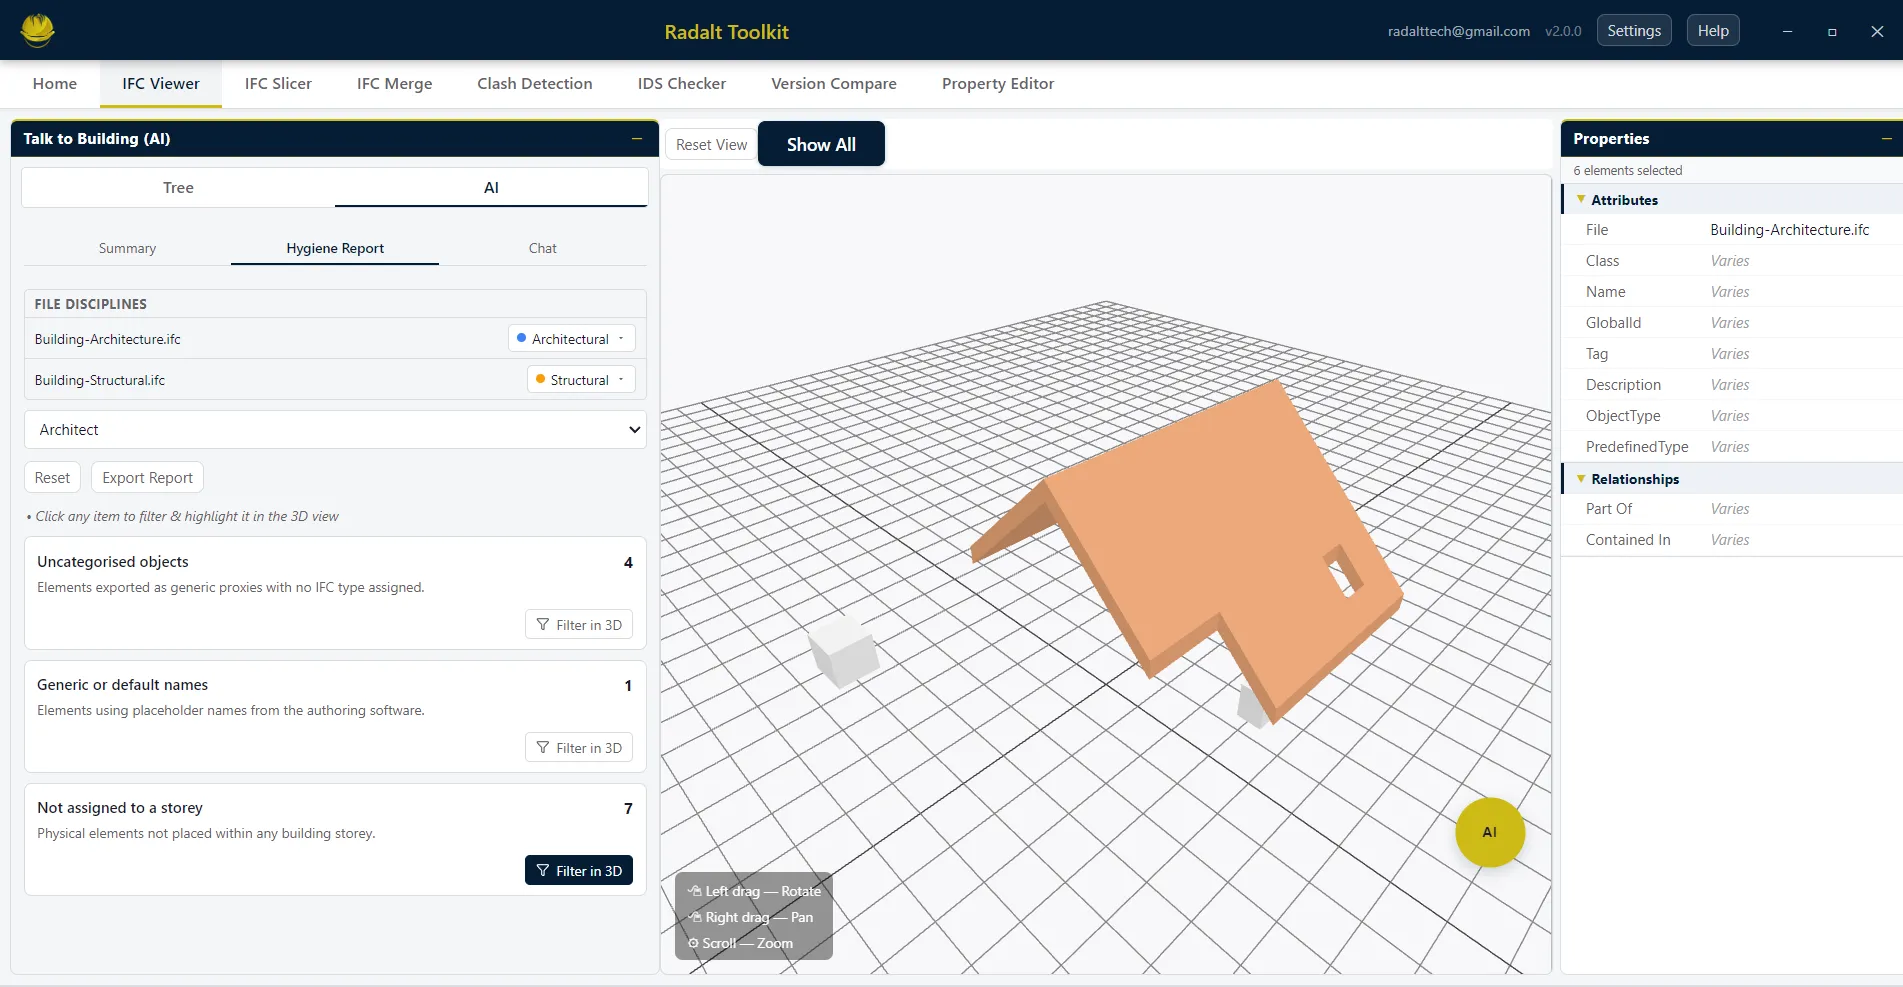Open the Summary sub-tab

[127, 248]
